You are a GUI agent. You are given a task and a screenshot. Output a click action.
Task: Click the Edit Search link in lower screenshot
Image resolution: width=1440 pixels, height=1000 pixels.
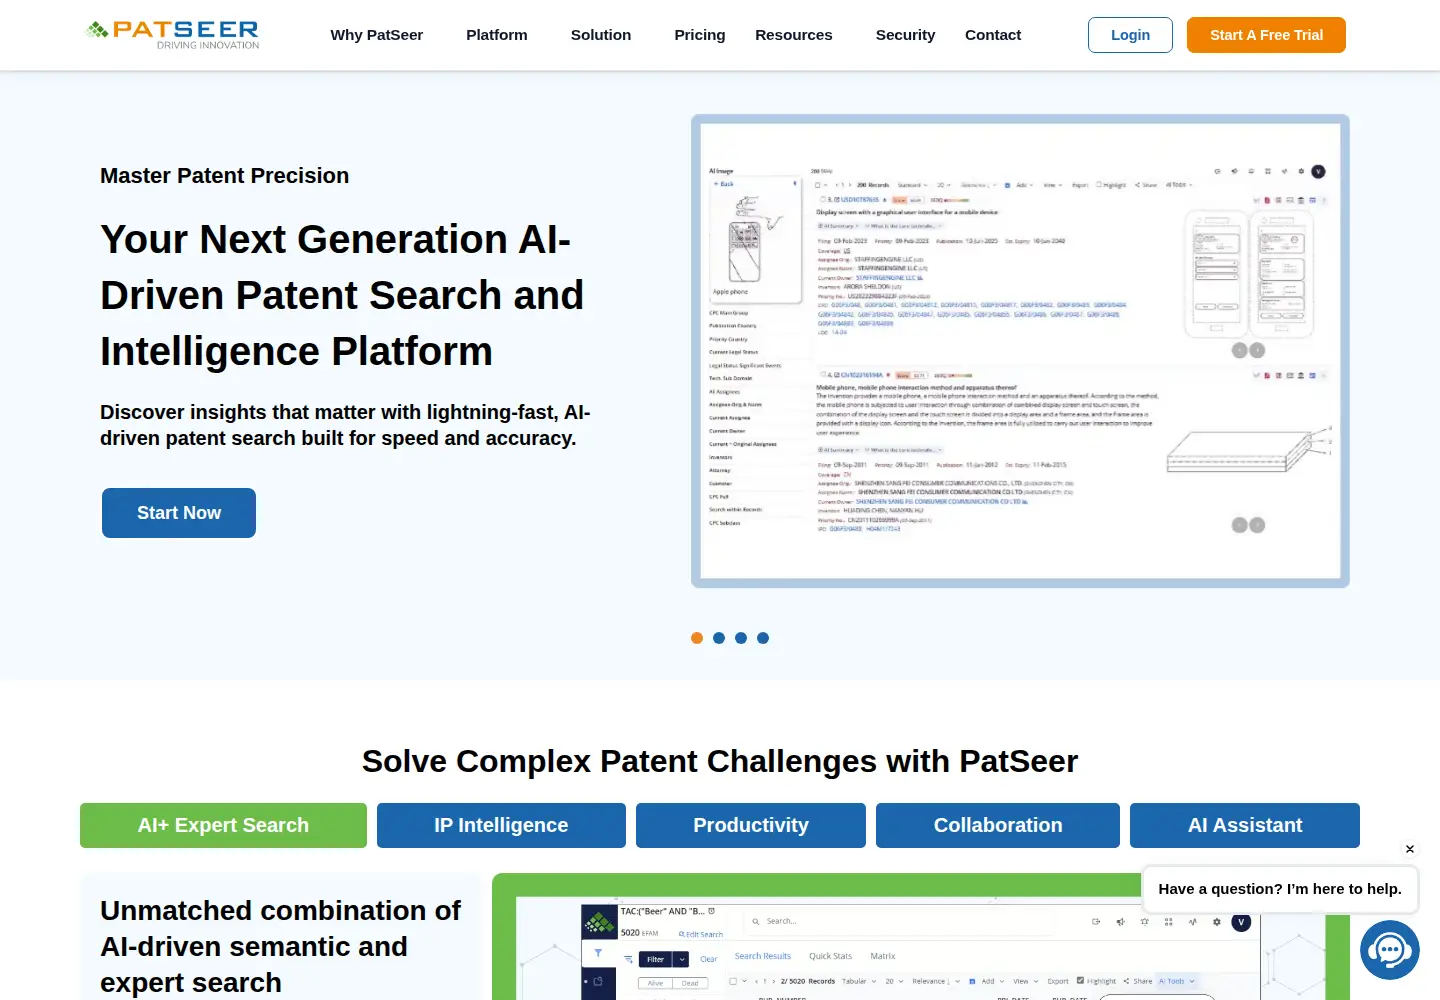click(x=701, y=934)
